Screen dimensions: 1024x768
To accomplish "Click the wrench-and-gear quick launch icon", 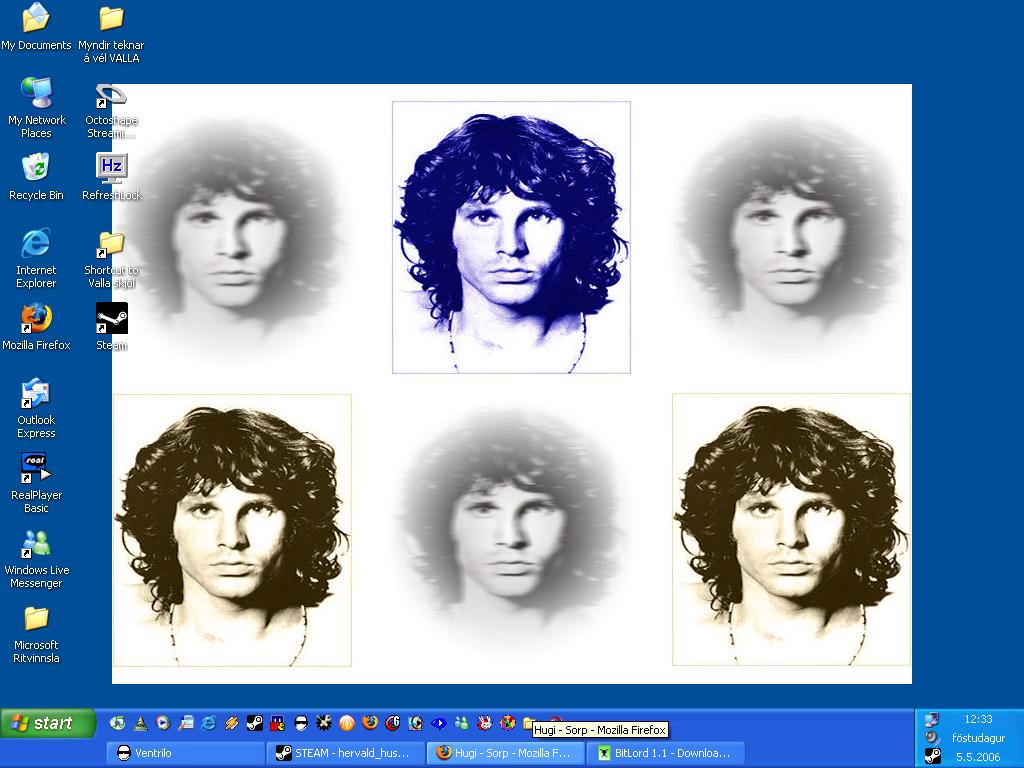I will click(323, 723).
